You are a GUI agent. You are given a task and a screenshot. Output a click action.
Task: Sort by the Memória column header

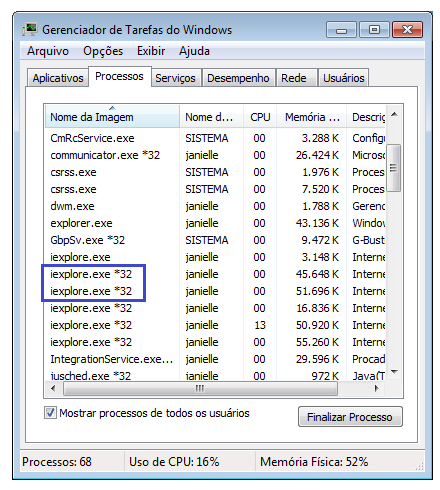pyautogui.click(x=312, y=117)
